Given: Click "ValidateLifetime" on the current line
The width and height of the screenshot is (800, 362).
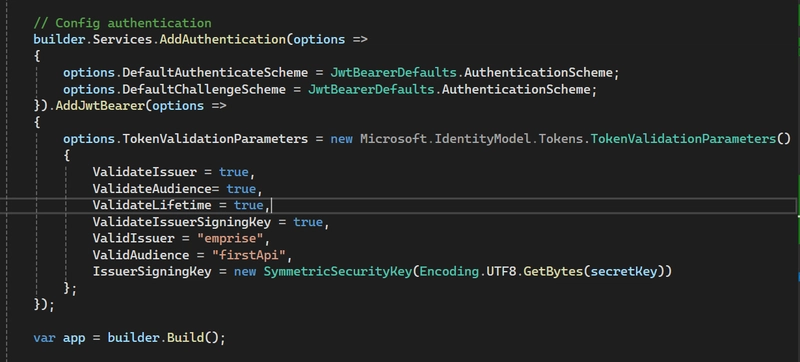Looking at the screenshot, I should pos(152,205).
